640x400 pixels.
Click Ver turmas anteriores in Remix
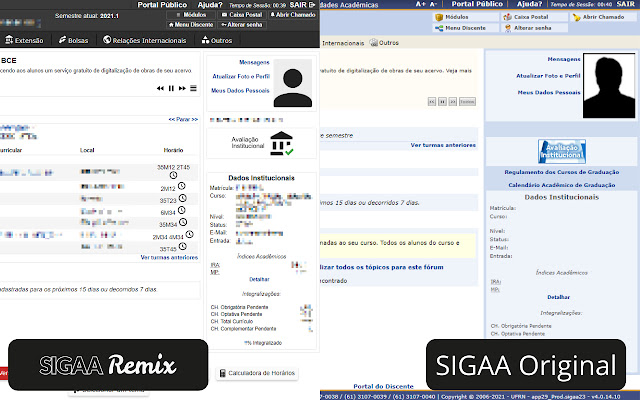click(169, 258)
